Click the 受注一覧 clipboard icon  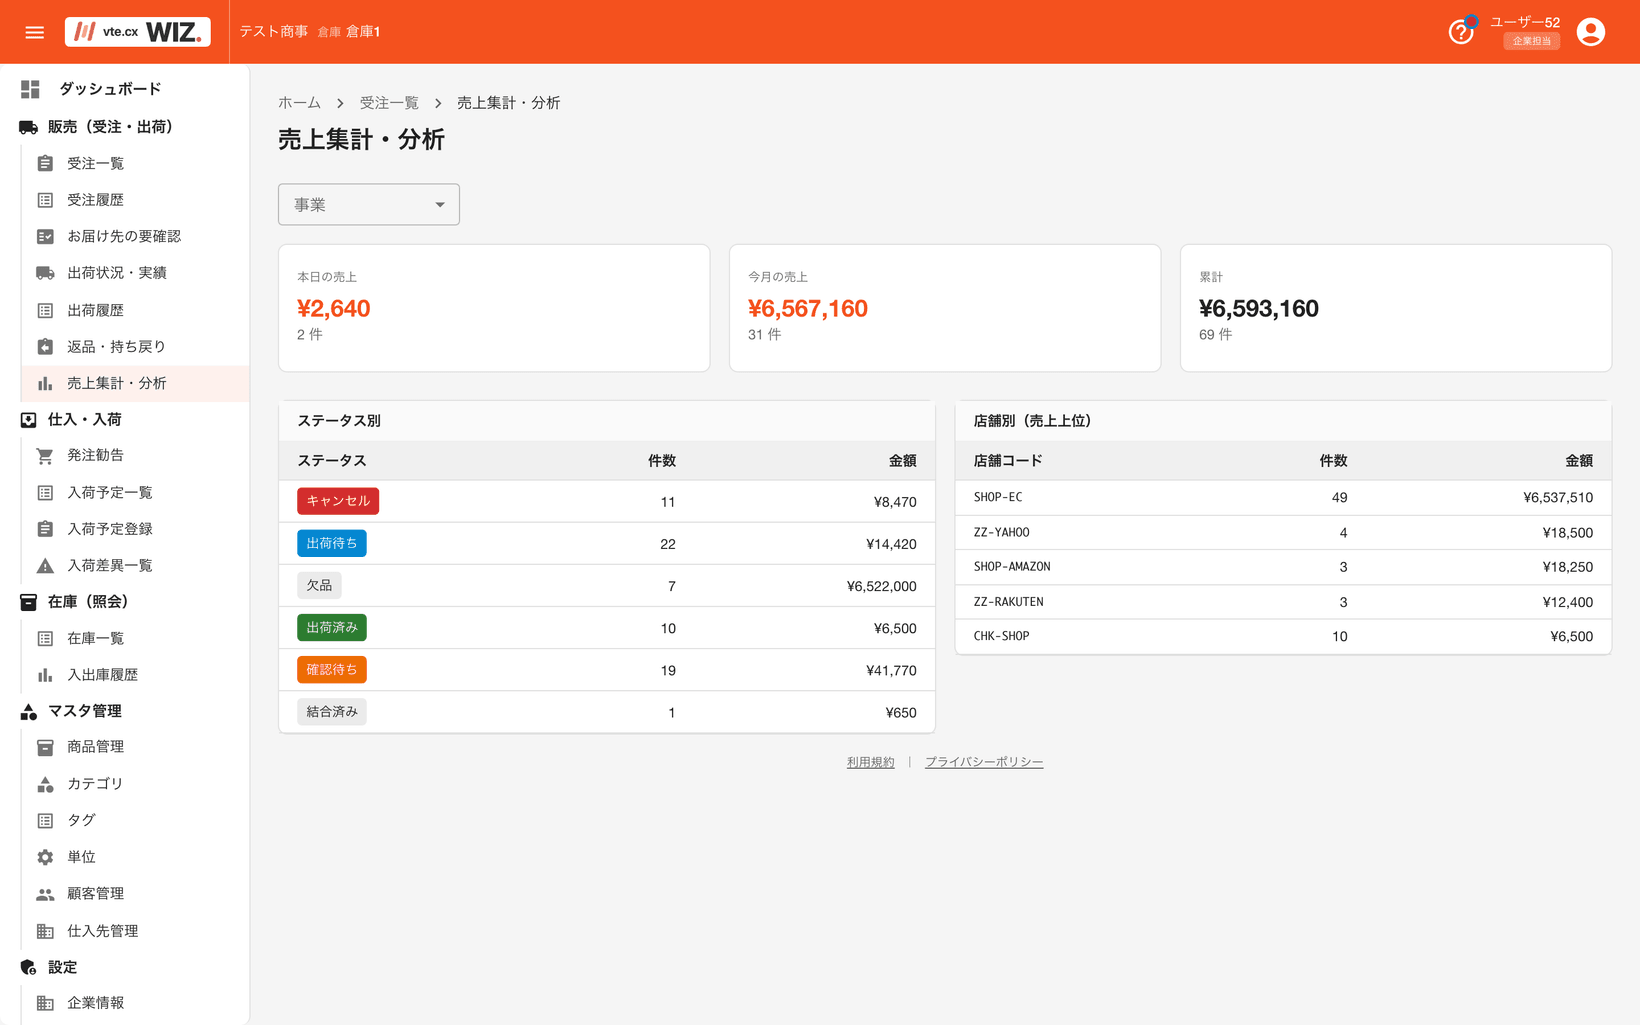[45, 163]
